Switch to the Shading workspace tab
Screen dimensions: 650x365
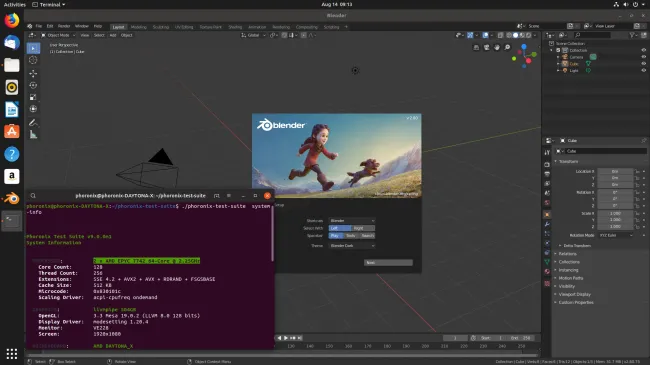(235, 27)
